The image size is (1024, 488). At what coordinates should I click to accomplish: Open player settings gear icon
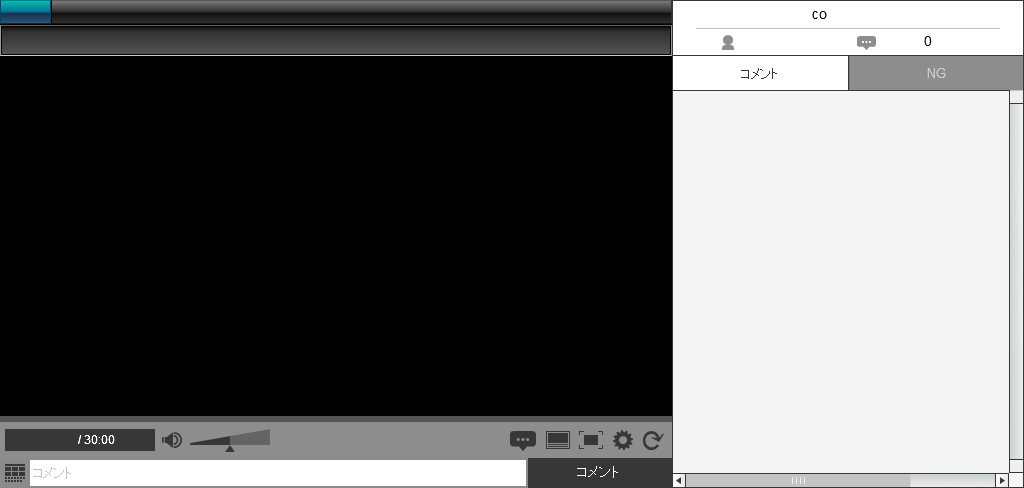click(623, 440)
